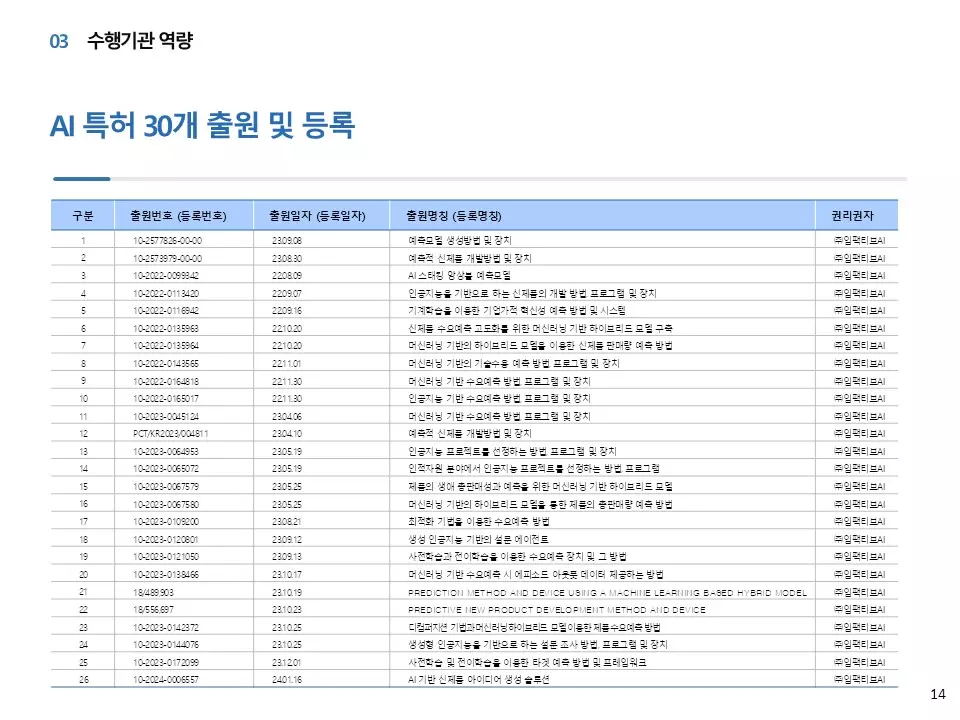Click the filing date 23.09.12
960x720 pixels.
(x=287, y=539)
